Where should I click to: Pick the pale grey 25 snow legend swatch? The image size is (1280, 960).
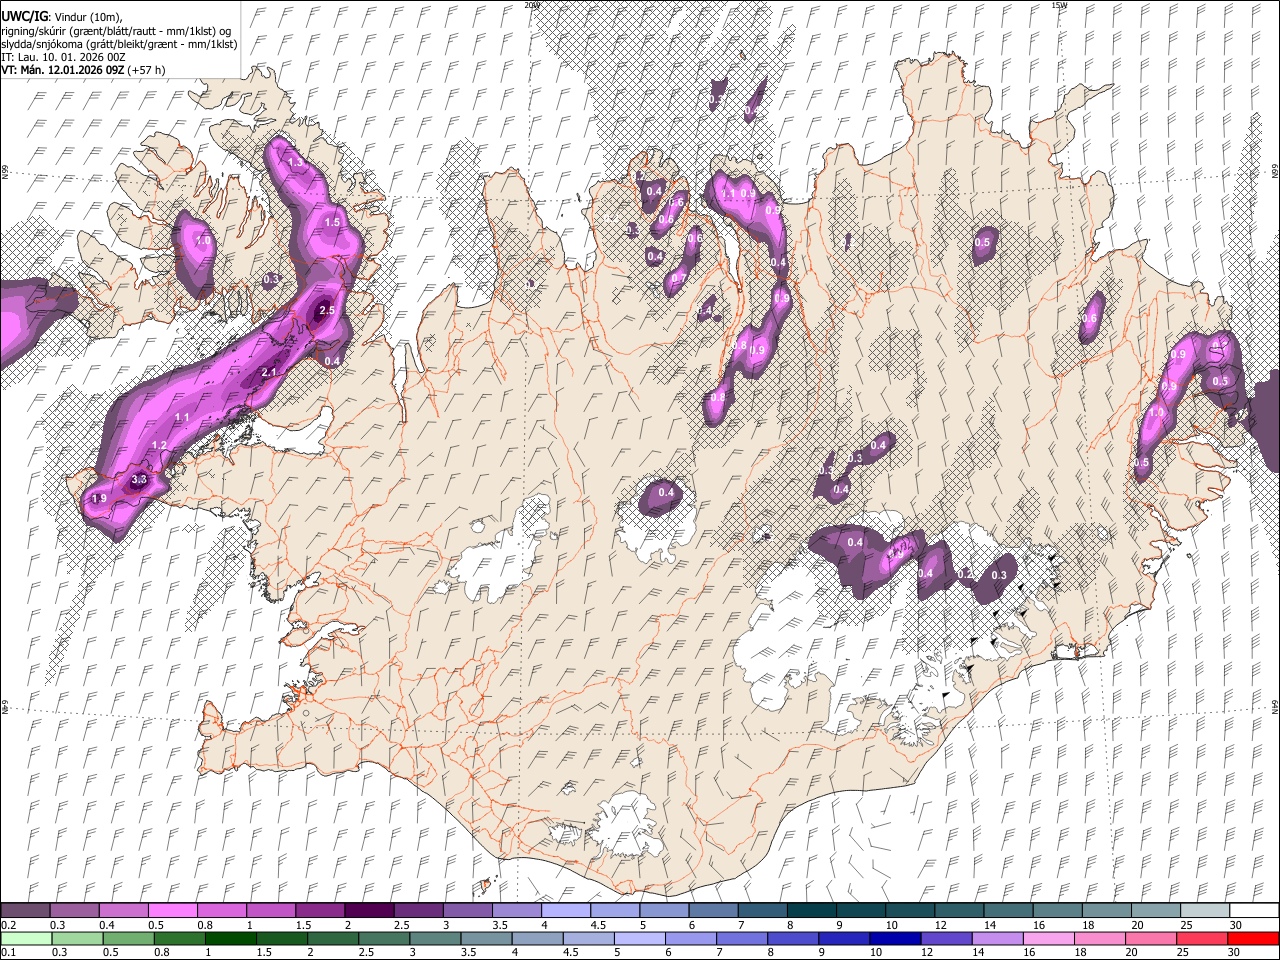[x=1206, y=910]
